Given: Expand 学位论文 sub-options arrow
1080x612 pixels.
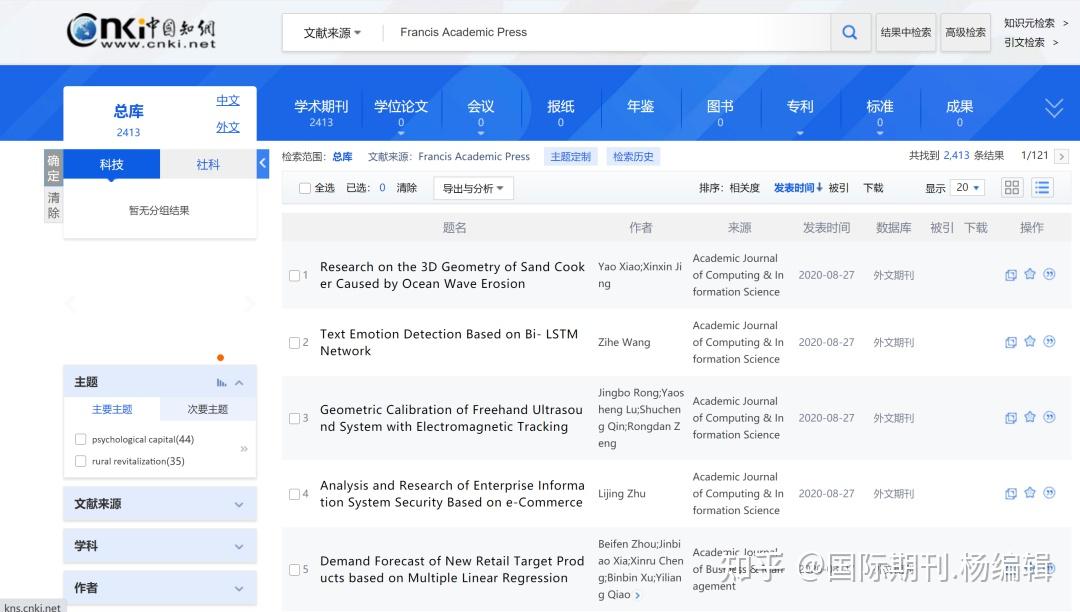Looking at the screenshot, I should click(x=402, y=133).
